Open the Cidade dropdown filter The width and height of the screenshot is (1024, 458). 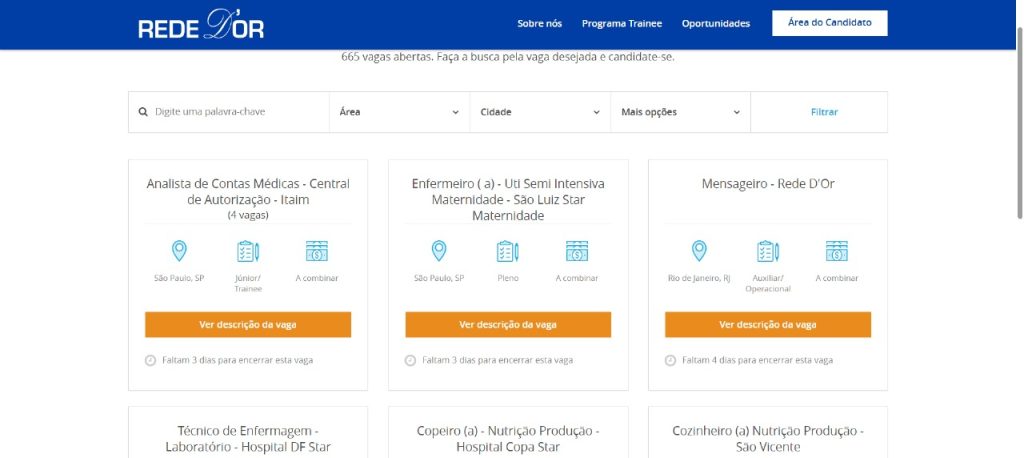(540, 112)
